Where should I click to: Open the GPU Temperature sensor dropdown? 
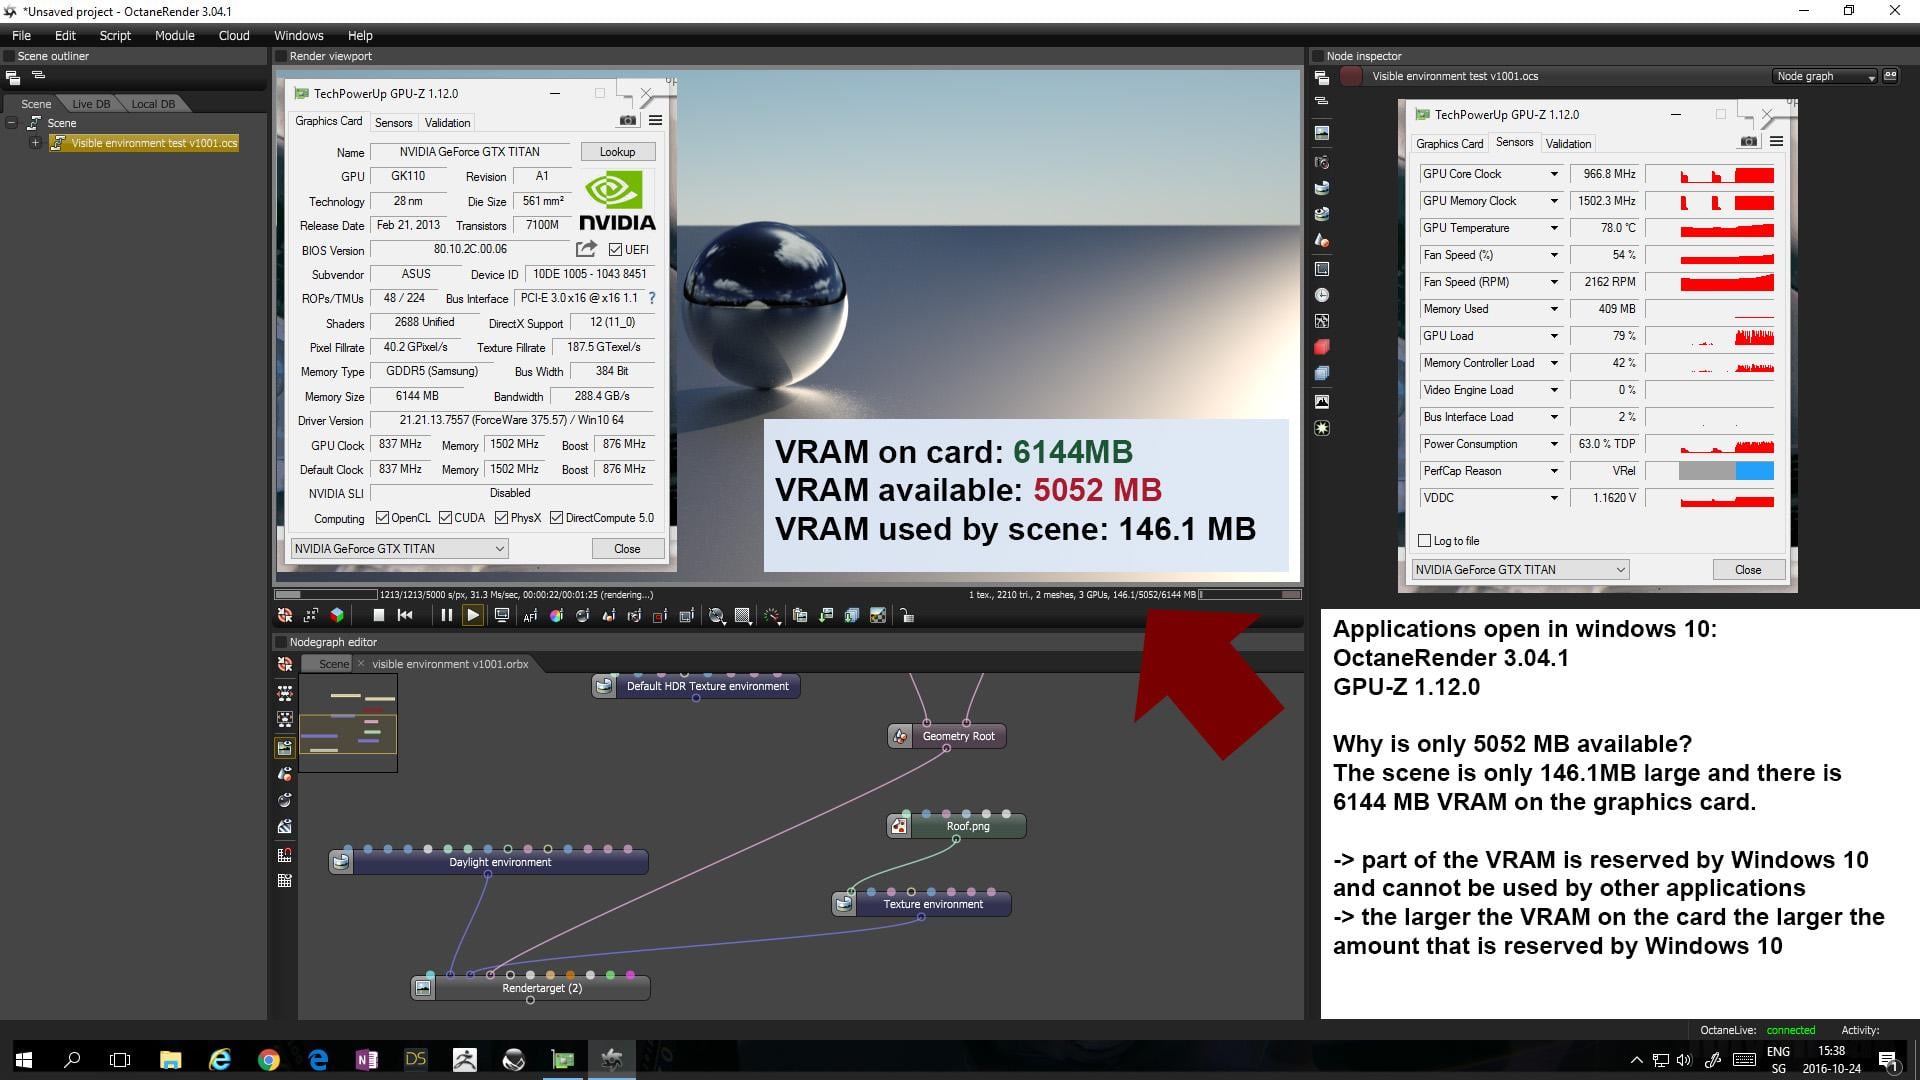coord(1554,228)
